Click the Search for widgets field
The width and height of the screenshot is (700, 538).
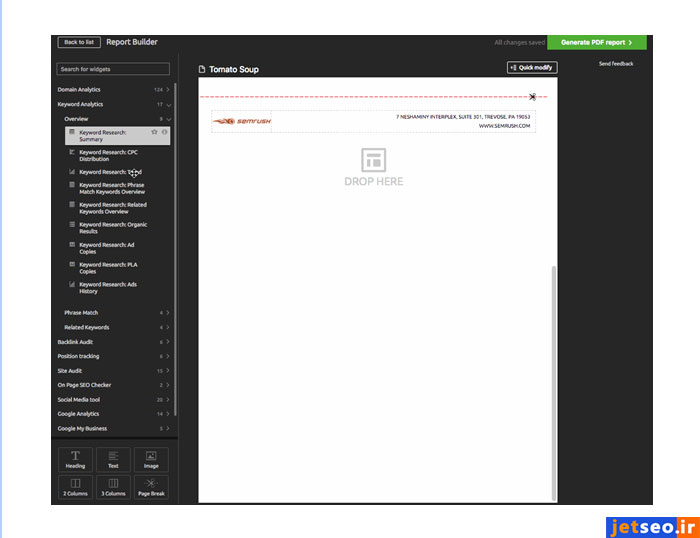[x=113, y=69]
